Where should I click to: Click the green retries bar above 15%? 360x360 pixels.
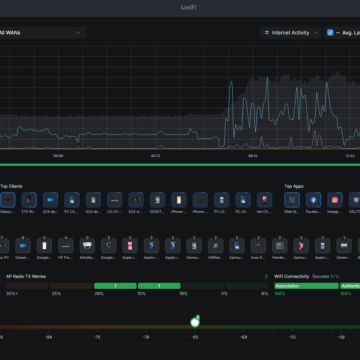tap(159, 286)
